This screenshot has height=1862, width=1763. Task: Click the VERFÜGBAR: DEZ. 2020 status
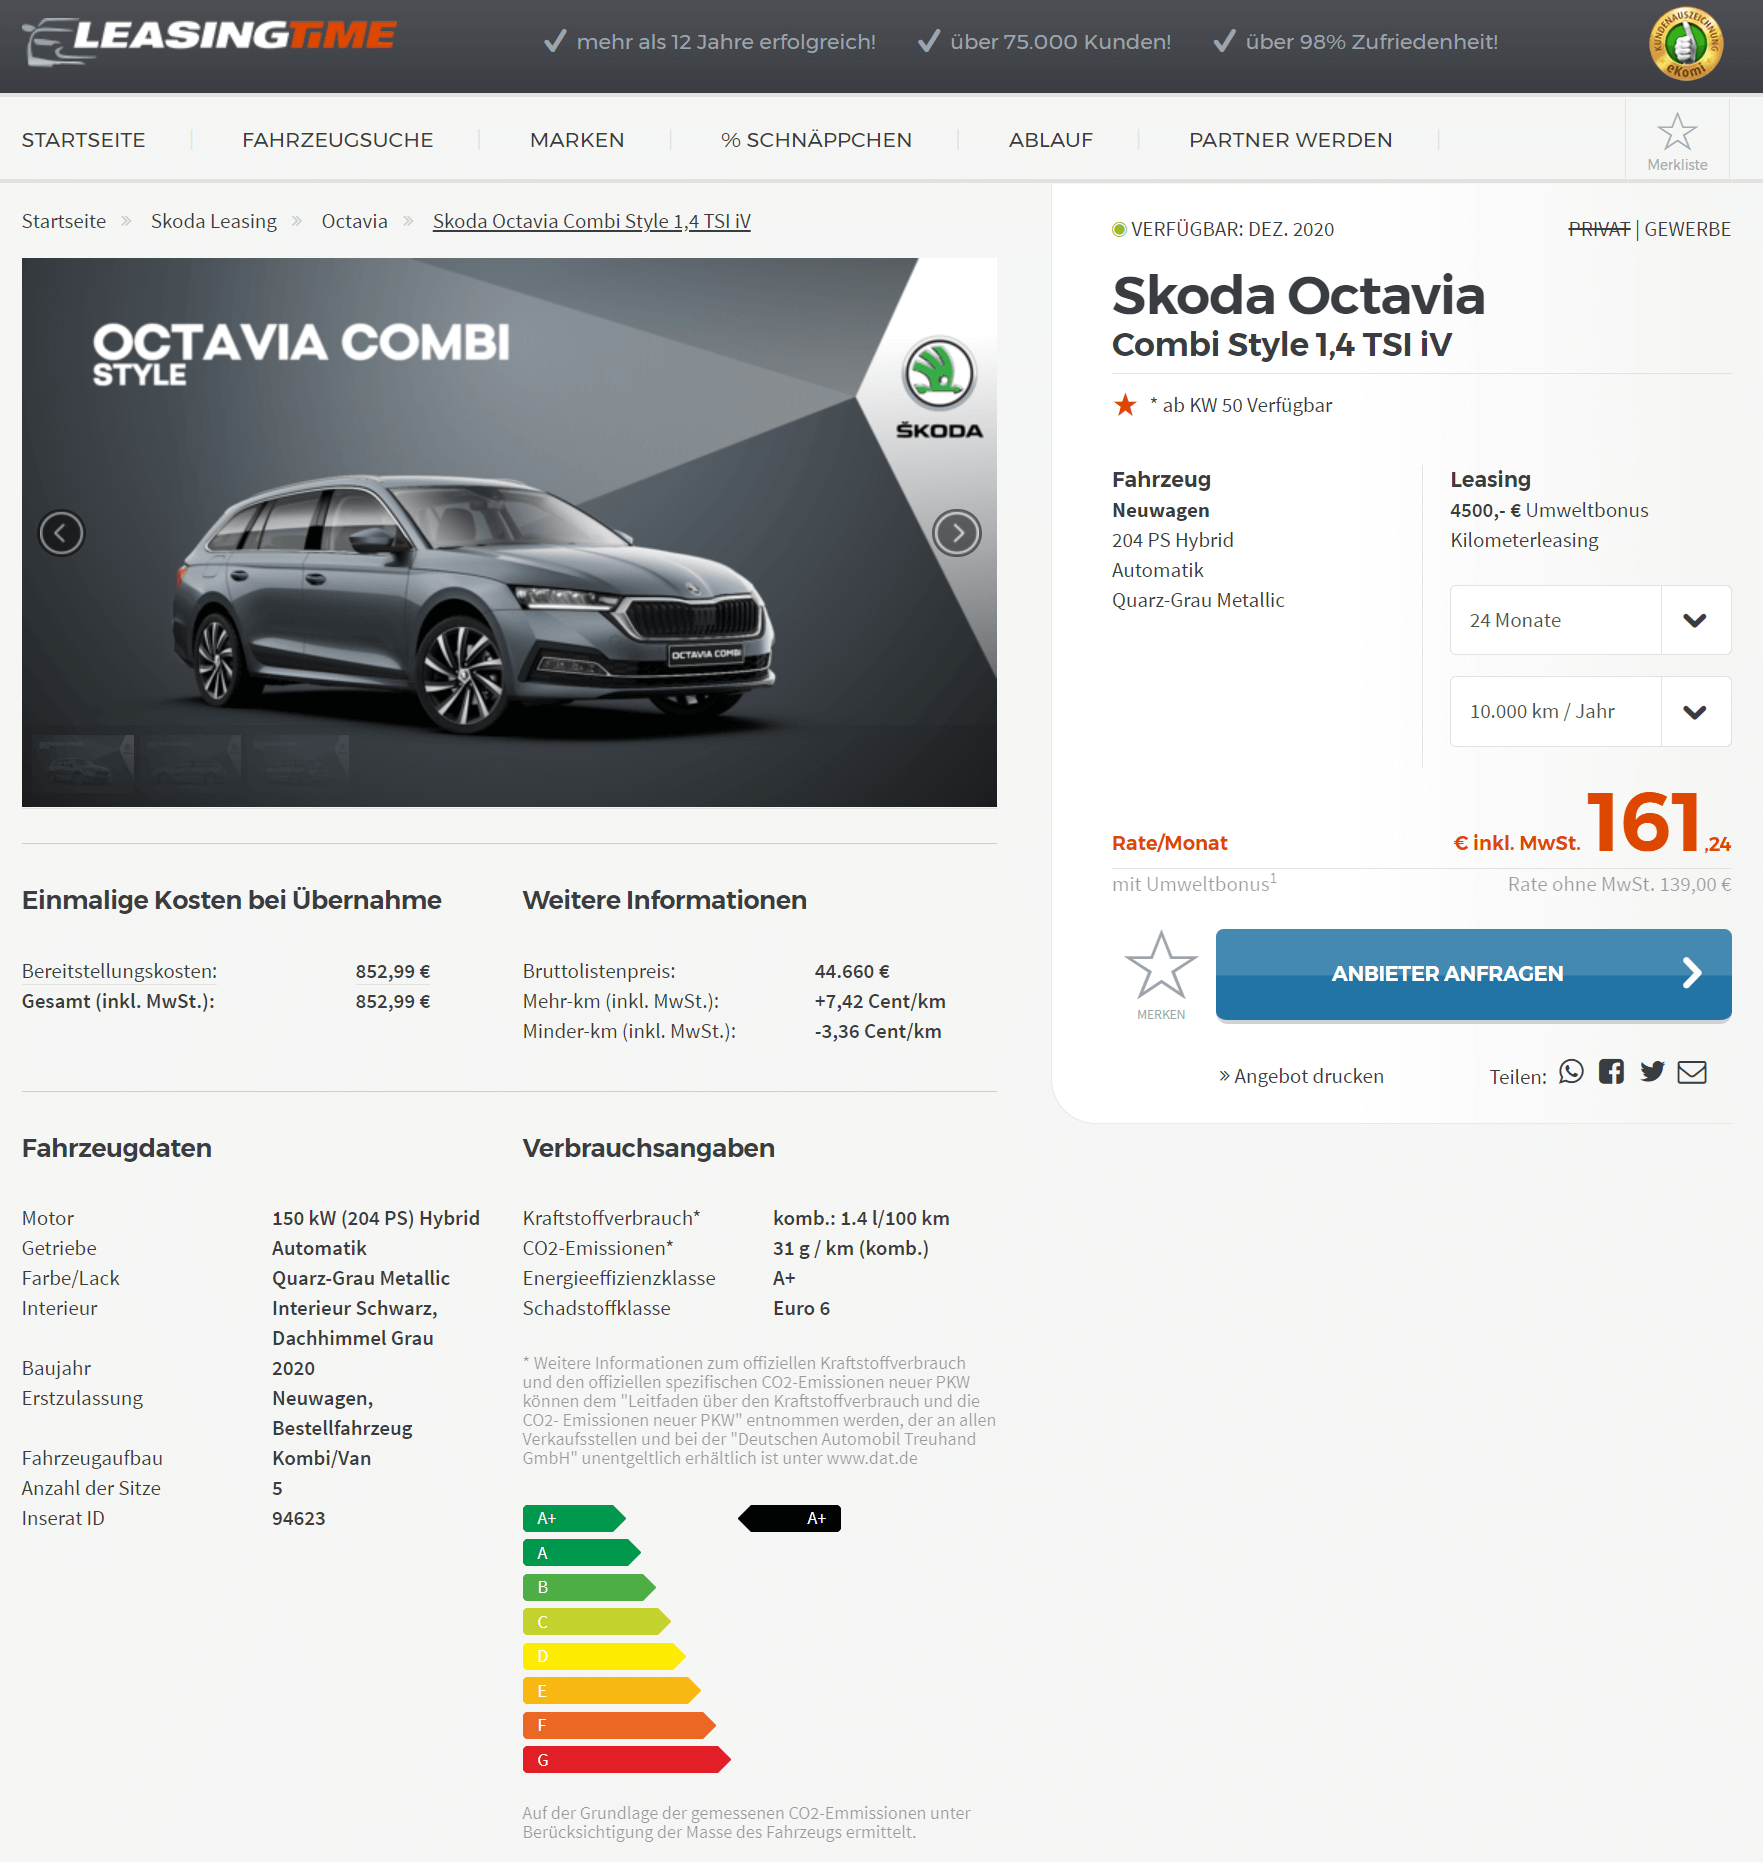[1223, 229]
